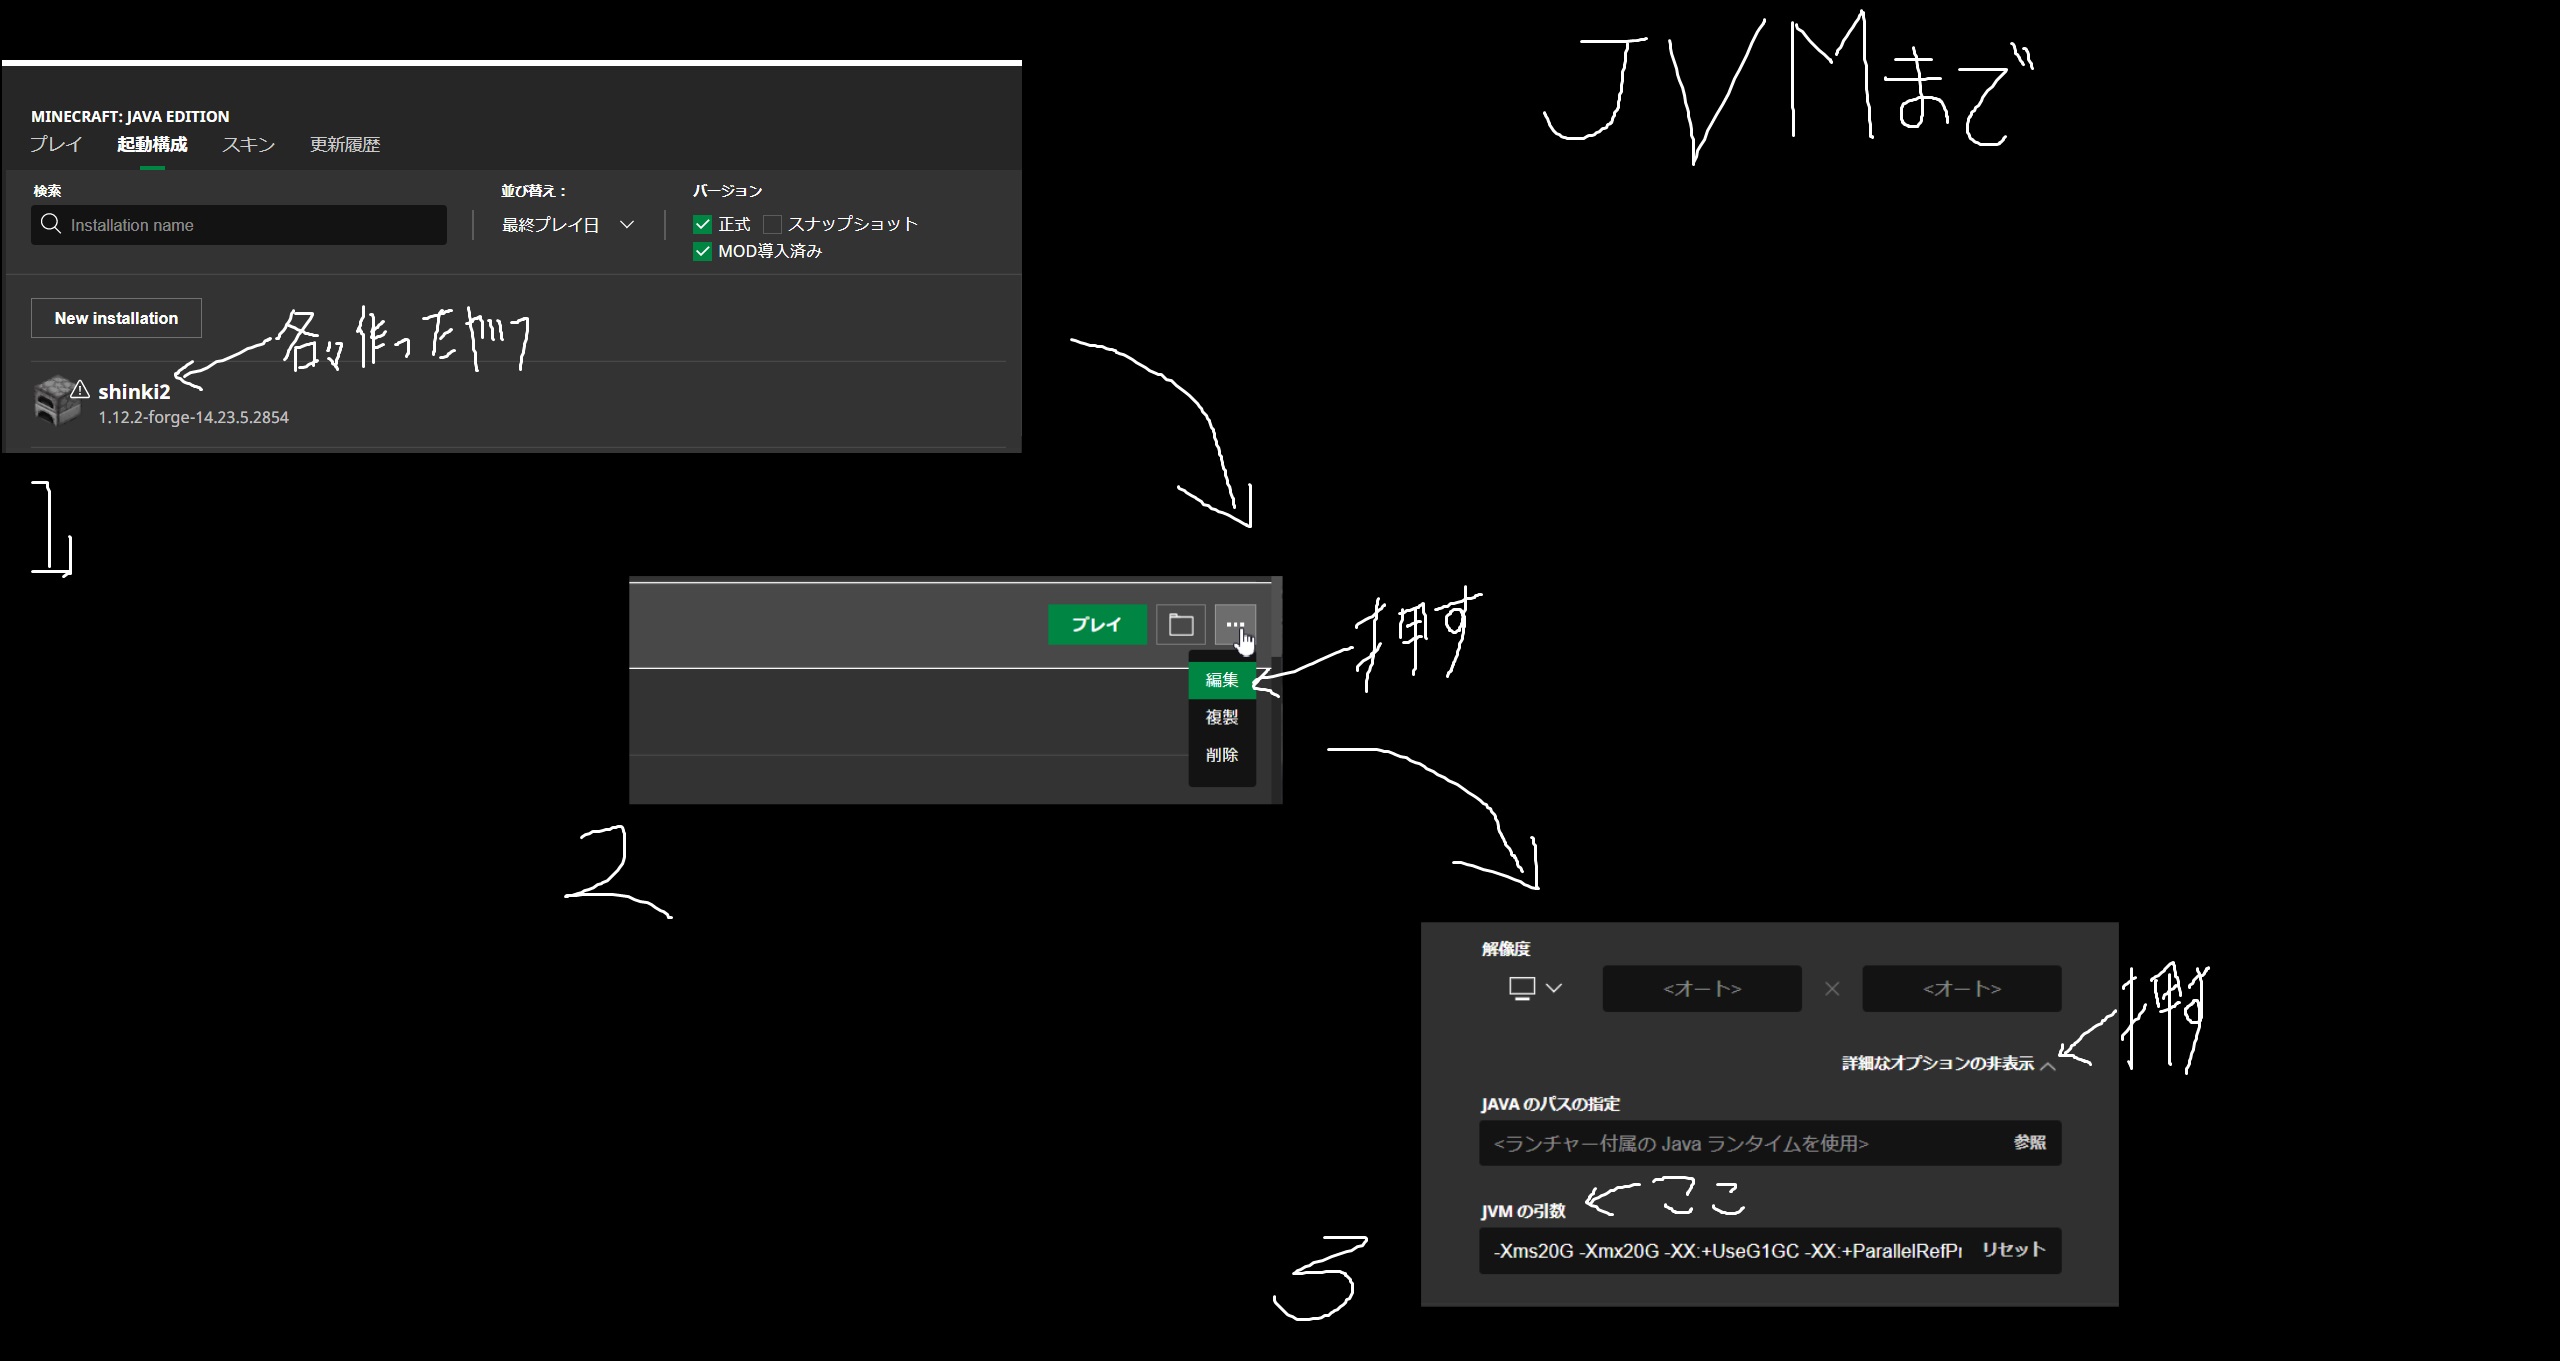The width and height of the screenshot is (2560, 1361).
Task: Click the three-dots more options button
Action: click(x=1235, y=625)
